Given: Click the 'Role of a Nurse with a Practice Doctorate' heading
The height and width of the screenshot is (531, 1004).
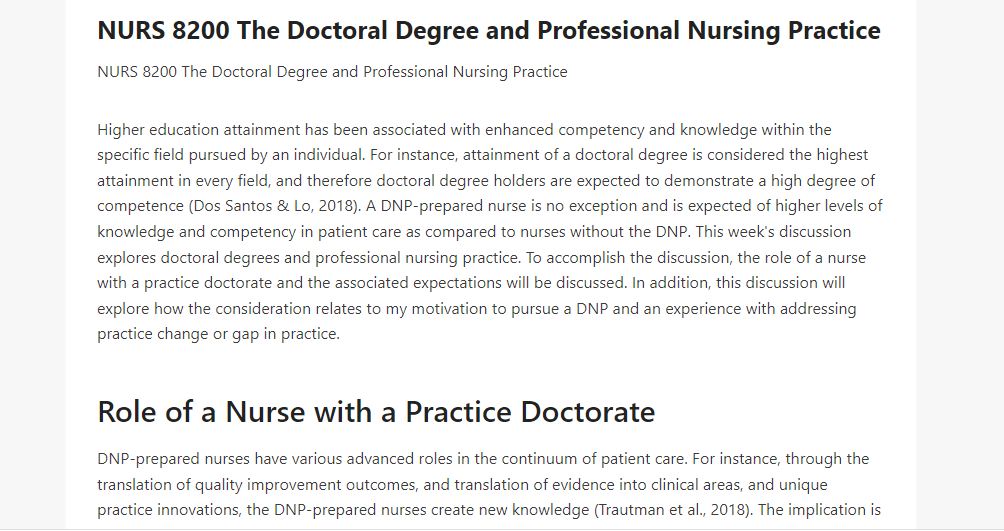Looking at the screenshot, I should [376, 411].
